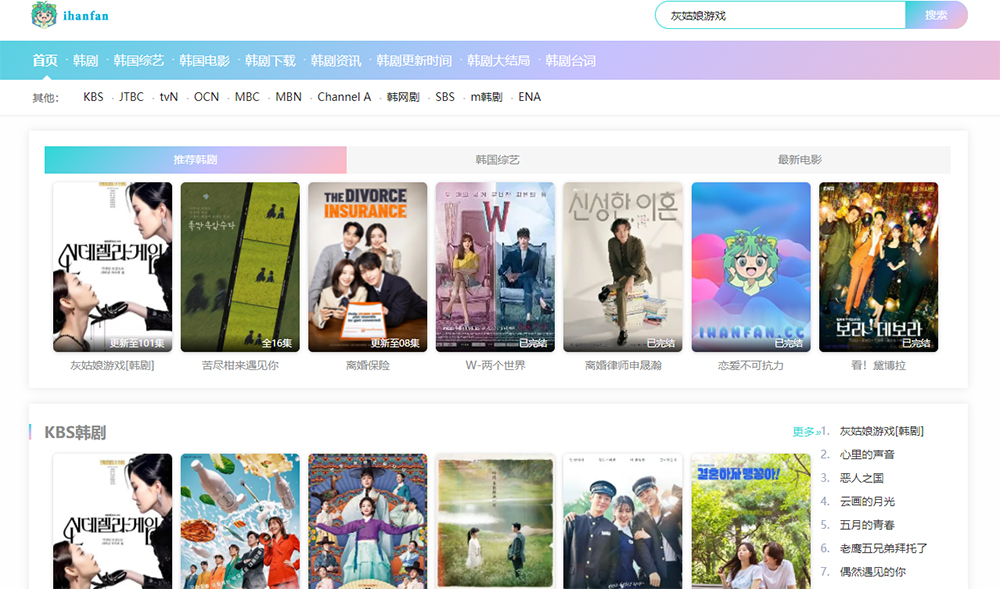Open 韩剧更新时间 navigation item

[414, 61]
